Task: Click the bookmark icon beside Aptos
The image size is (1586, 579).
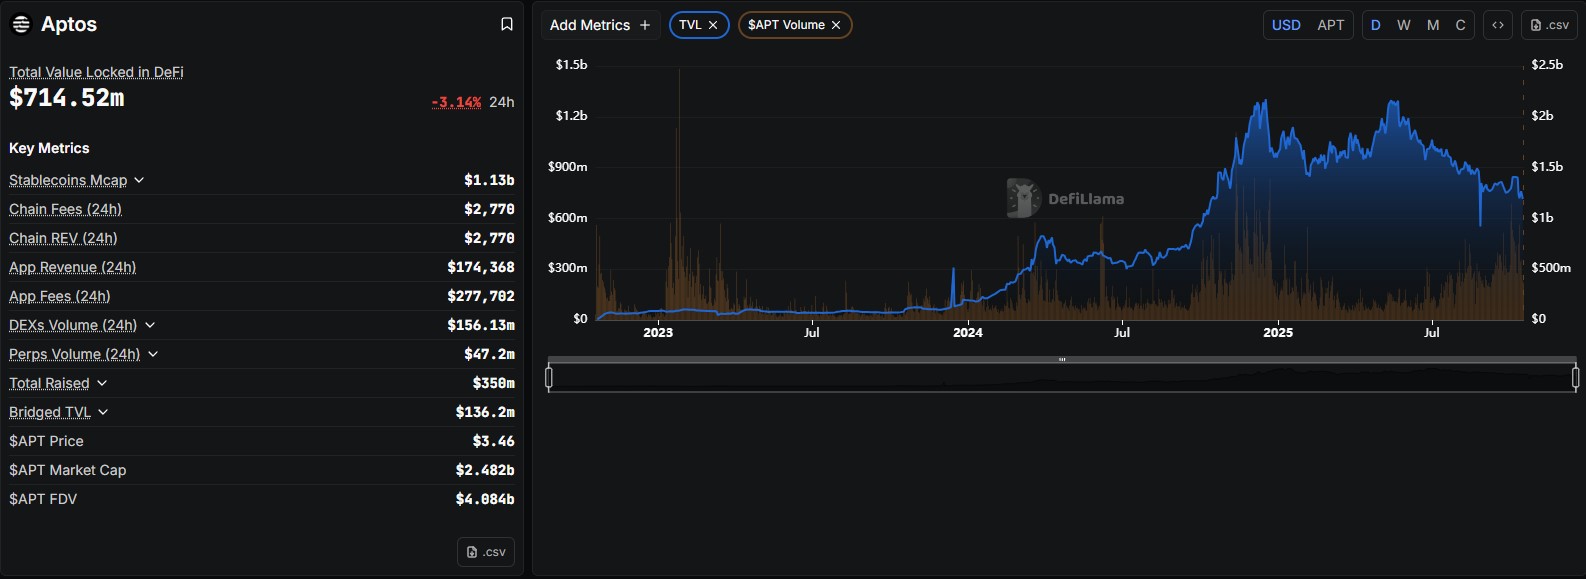Action: (x=507, y=24)
